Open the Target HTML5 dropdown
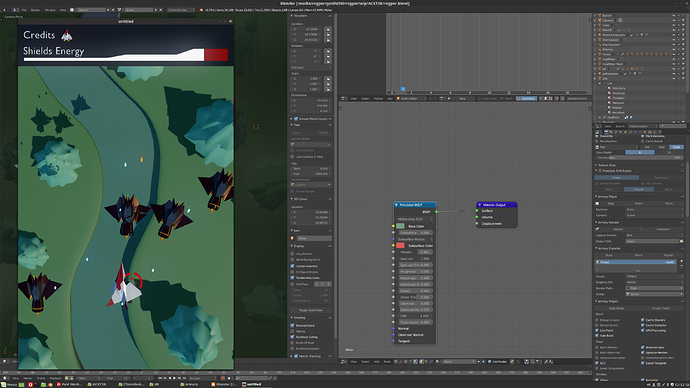This screenshot has width=690, height=388. [x=654, y=277]
